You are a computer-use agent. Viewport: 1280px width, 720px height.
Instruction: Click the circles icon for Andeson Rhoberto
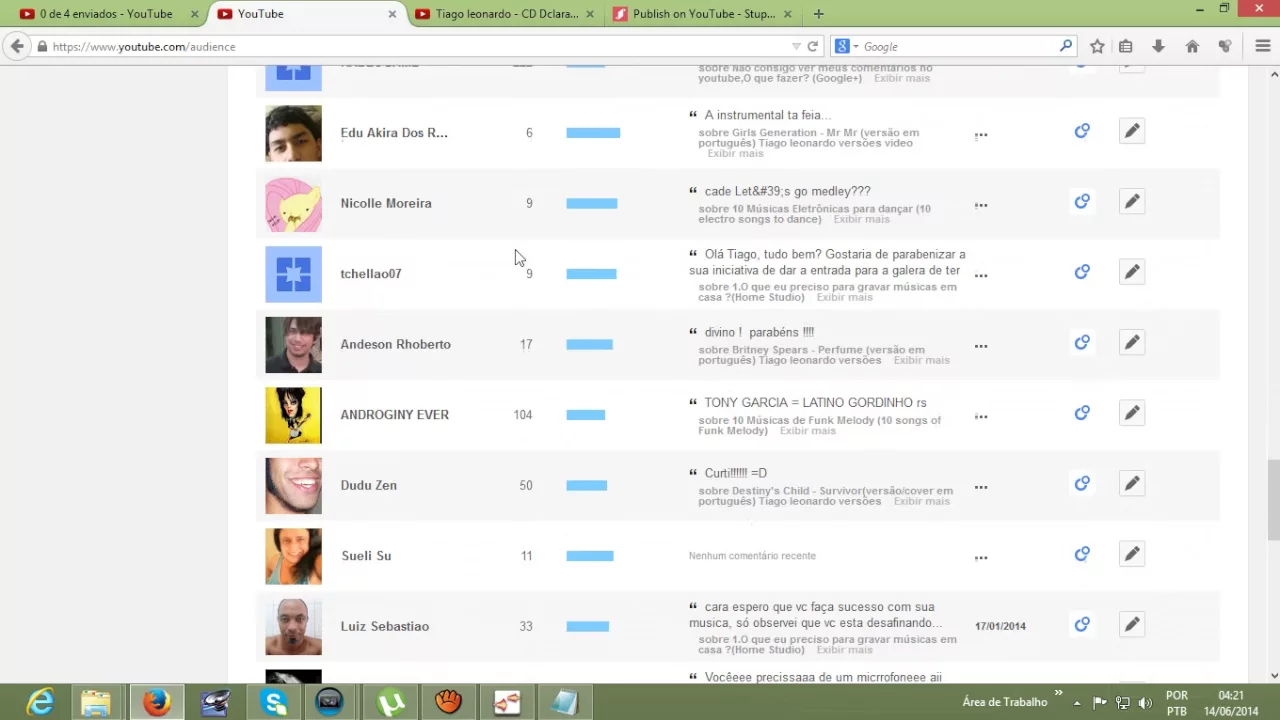pos(1082,343)
